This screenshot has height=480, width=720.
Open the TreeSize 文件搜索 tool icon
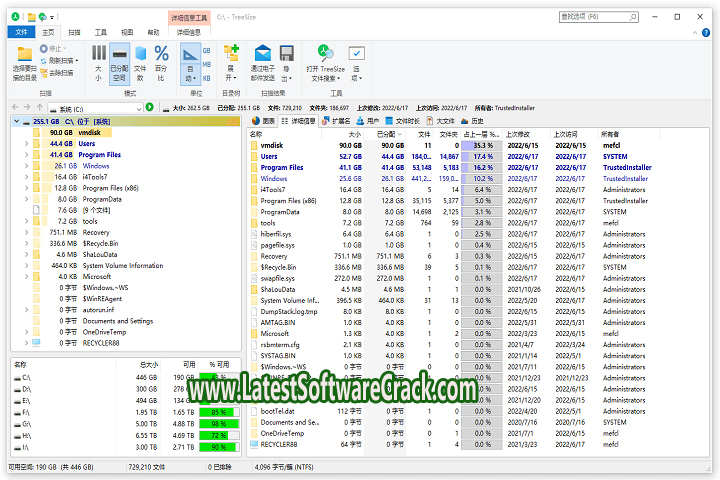pyautogui.click(x=325, y=53)
